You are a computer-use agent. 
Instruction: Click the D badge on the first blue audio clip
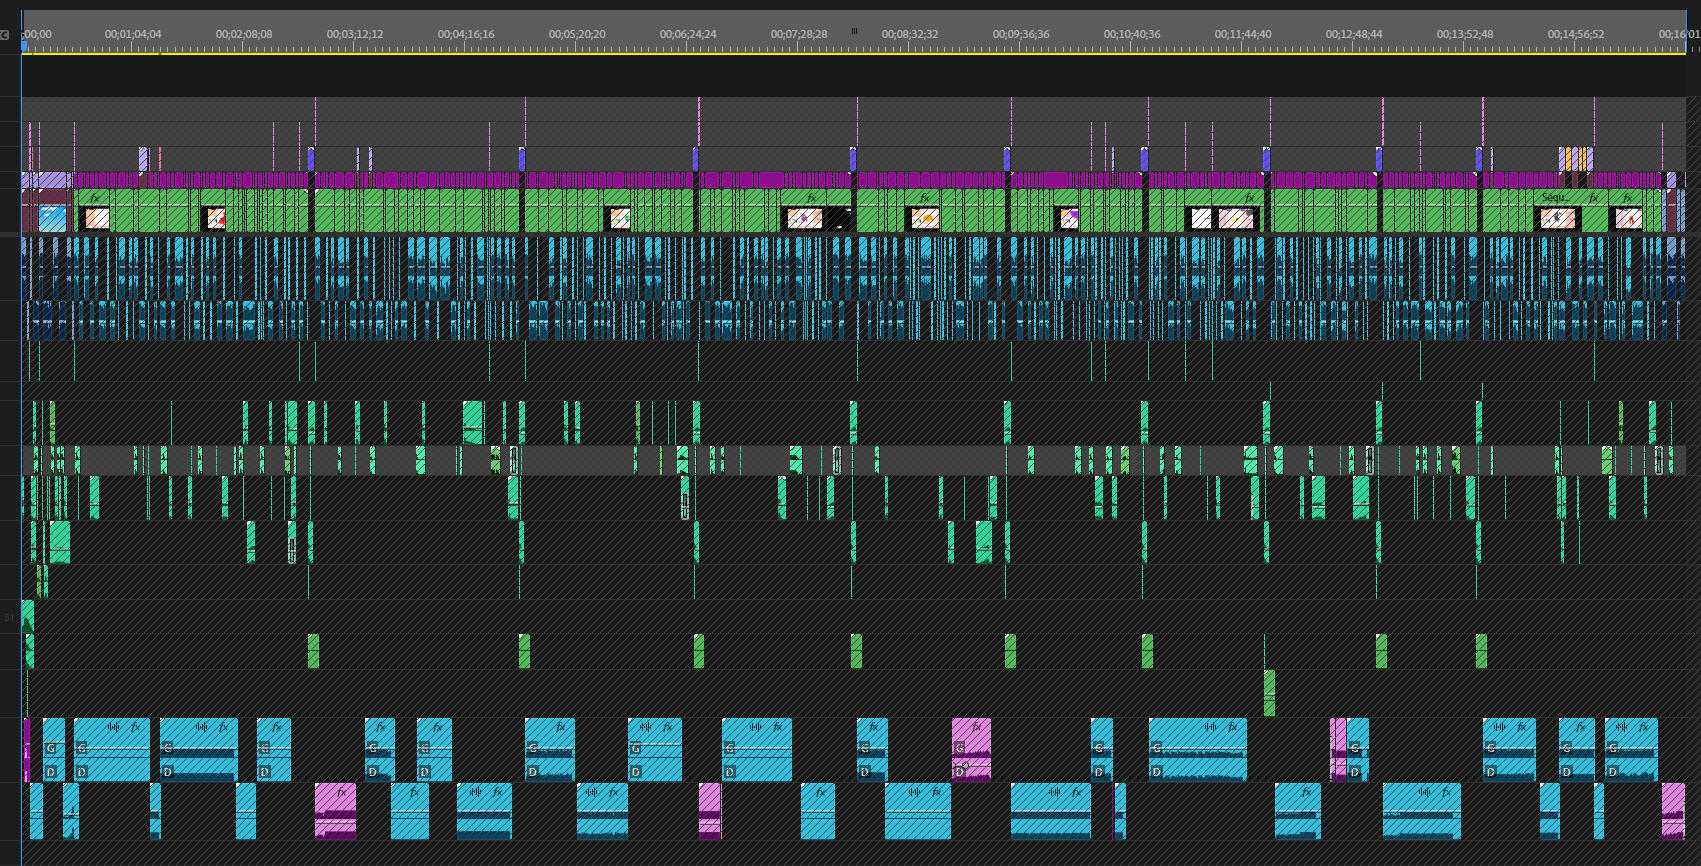51,772
